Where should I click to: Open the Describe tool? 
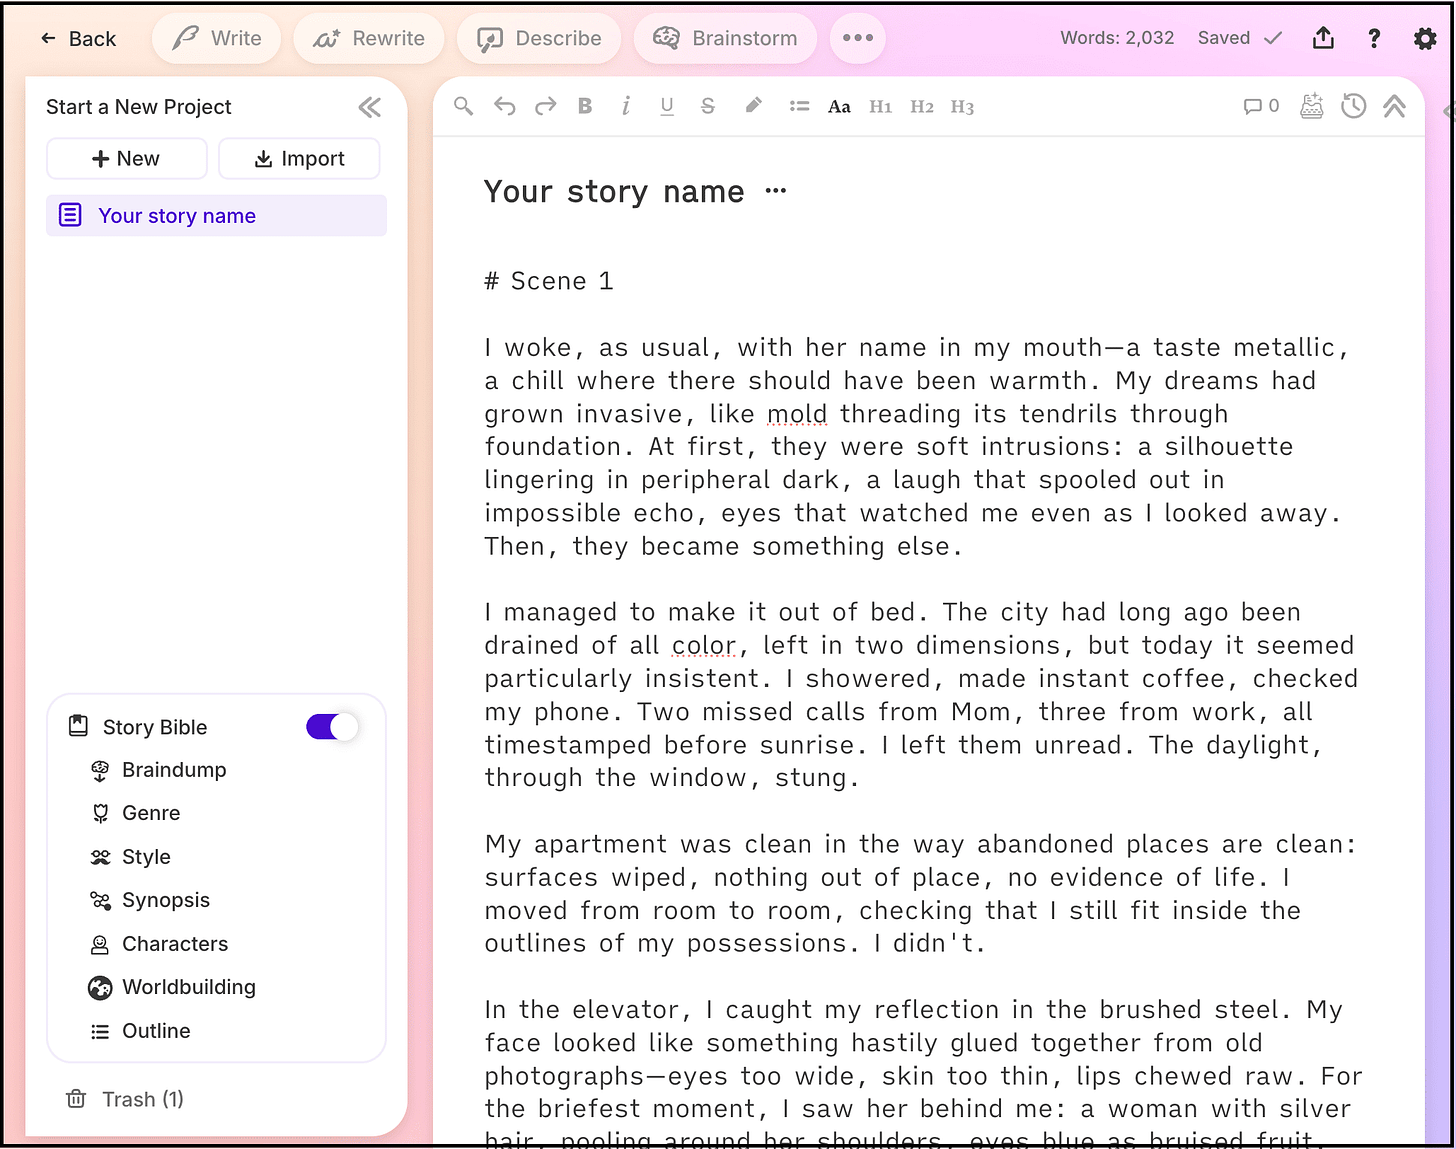pos(539,38)
